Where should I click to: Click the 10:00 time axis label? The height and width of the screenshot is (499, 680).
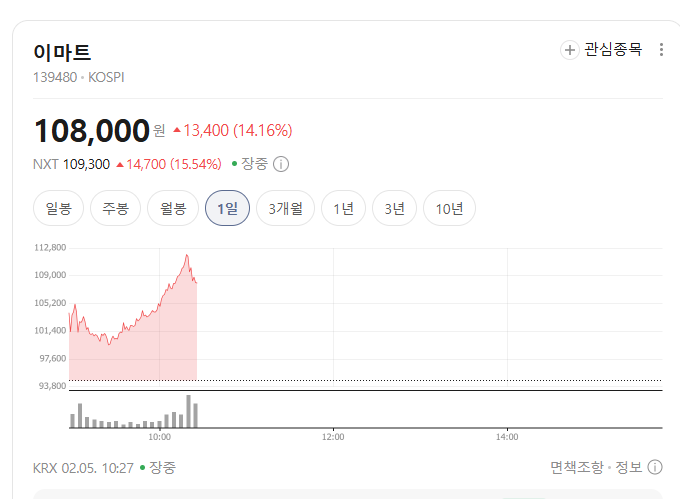click(x=159, y=437)
